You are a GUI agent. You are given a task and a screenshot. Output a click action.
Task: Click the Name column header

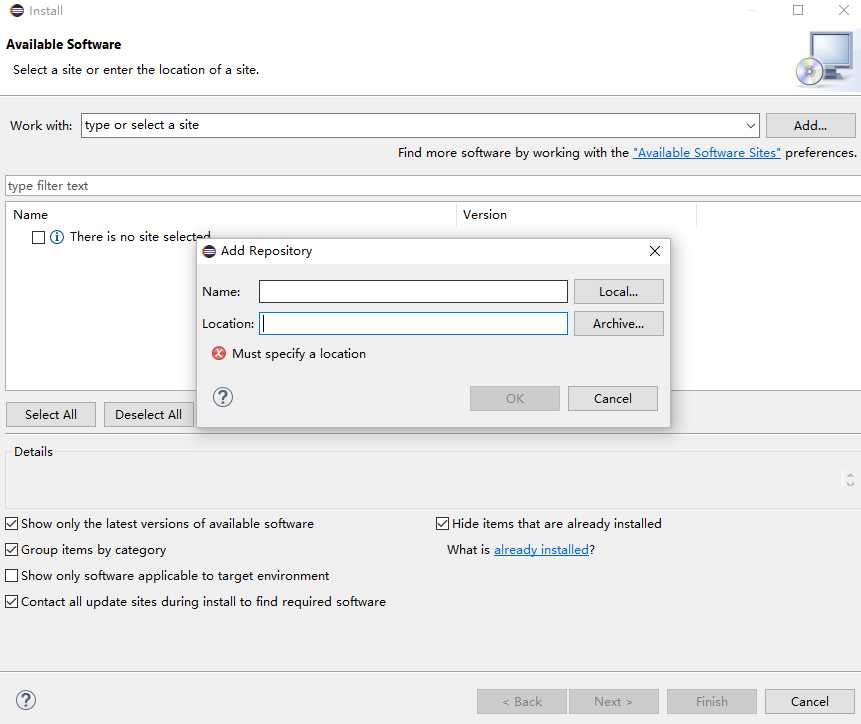coord(231,215)
